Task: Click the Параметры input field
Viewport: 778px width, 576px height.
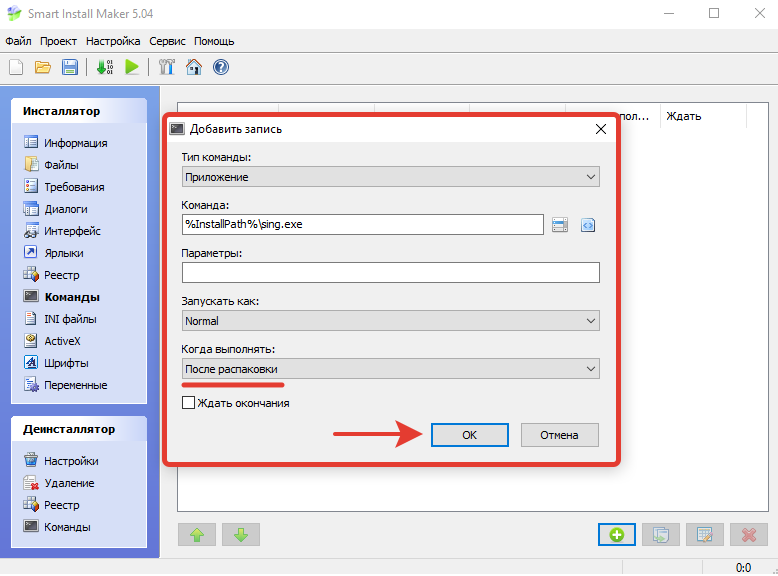Action: pyautogui.click(x=390, y=272)
